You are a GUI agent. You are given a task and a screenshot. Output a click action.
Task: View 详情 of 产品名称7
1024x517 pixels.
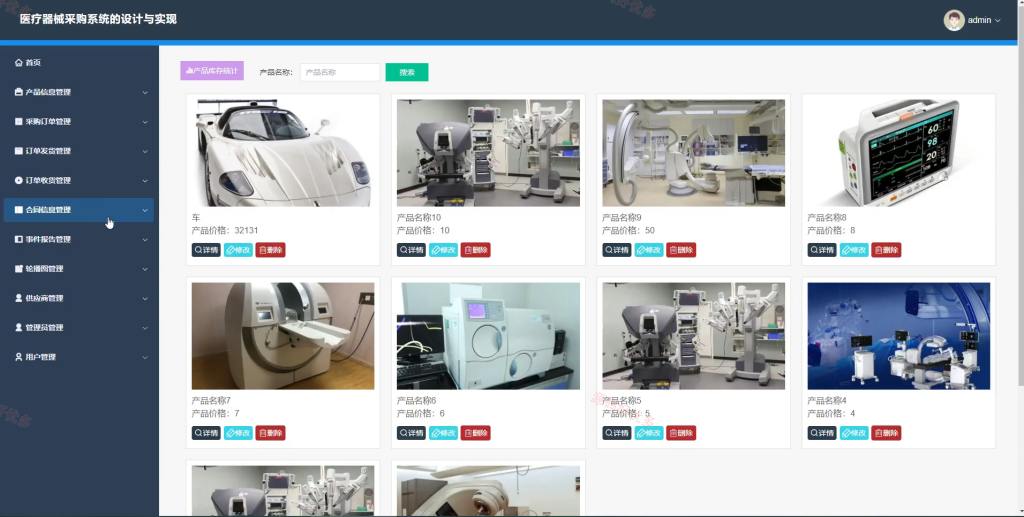tap(206, 433)
